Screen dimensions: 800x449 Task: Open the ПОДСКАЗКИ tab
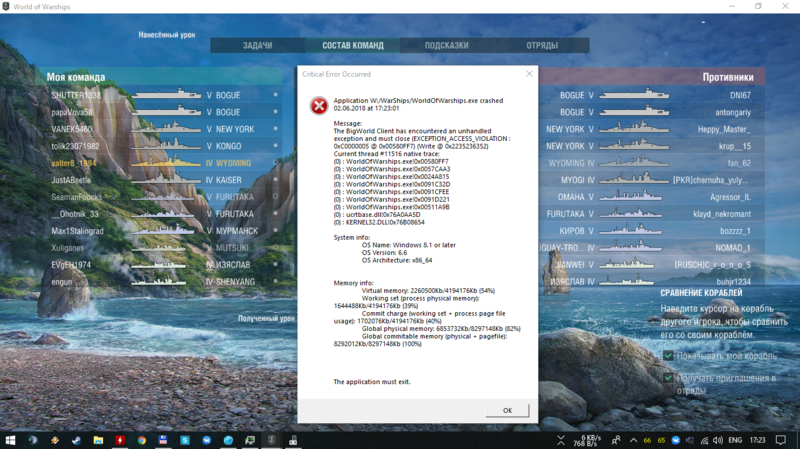(447, 45)
